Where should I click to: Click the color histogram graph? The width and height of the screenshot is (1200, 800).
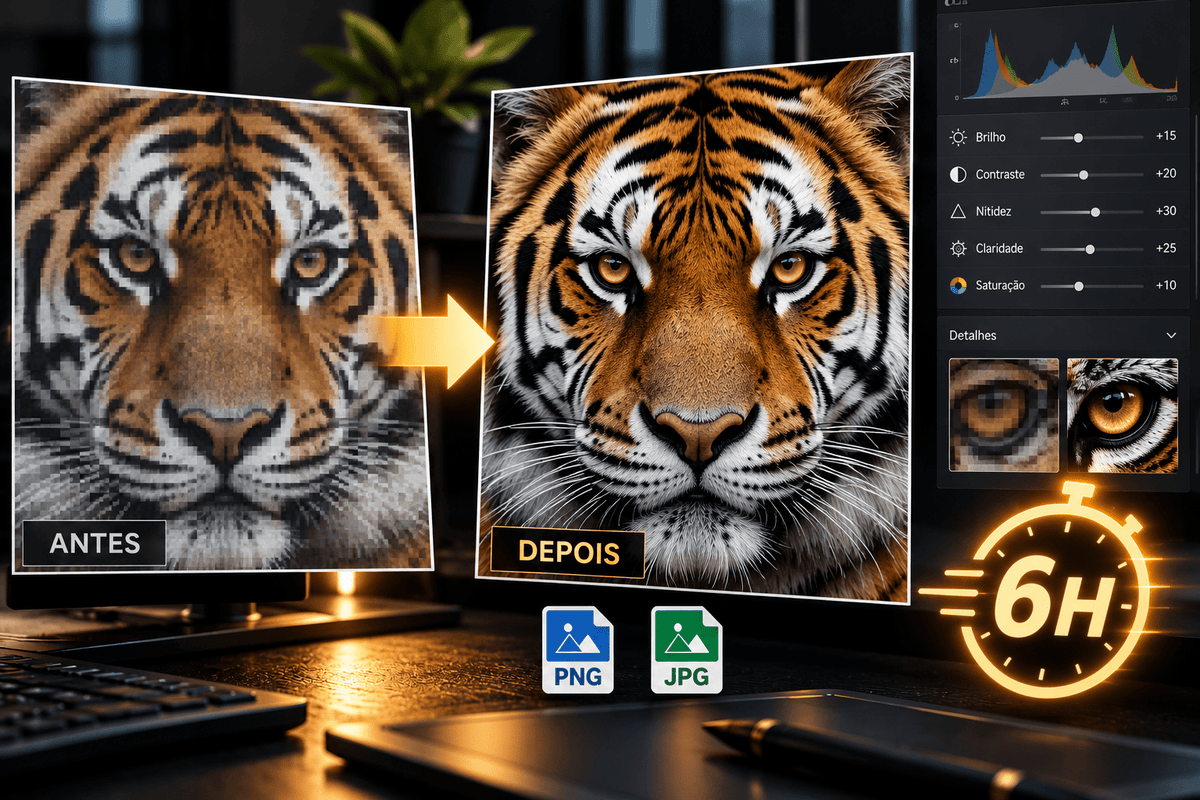(x=1068, y=62)
